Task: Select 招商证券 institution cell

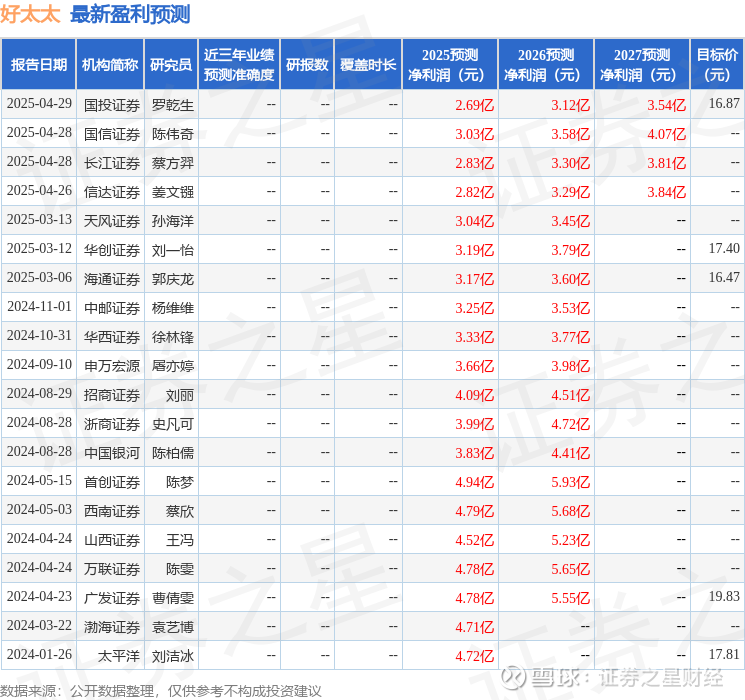Action: point(112,395)
